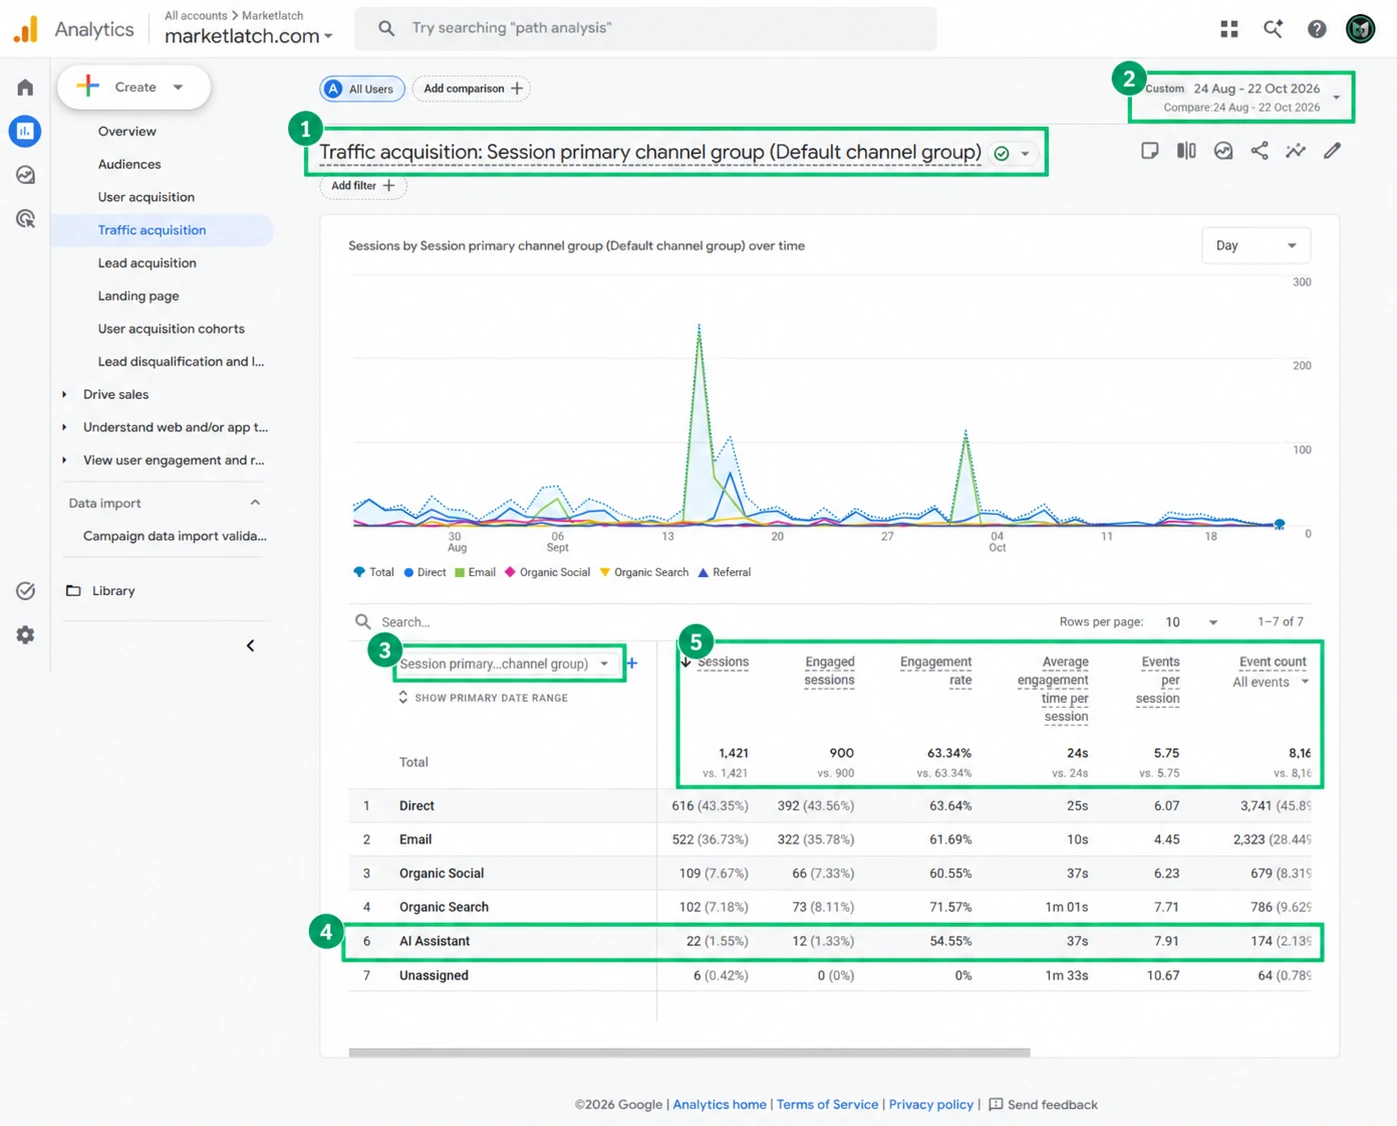
Task: Click the Customize report pencil icon
Action: (1332, 151)
